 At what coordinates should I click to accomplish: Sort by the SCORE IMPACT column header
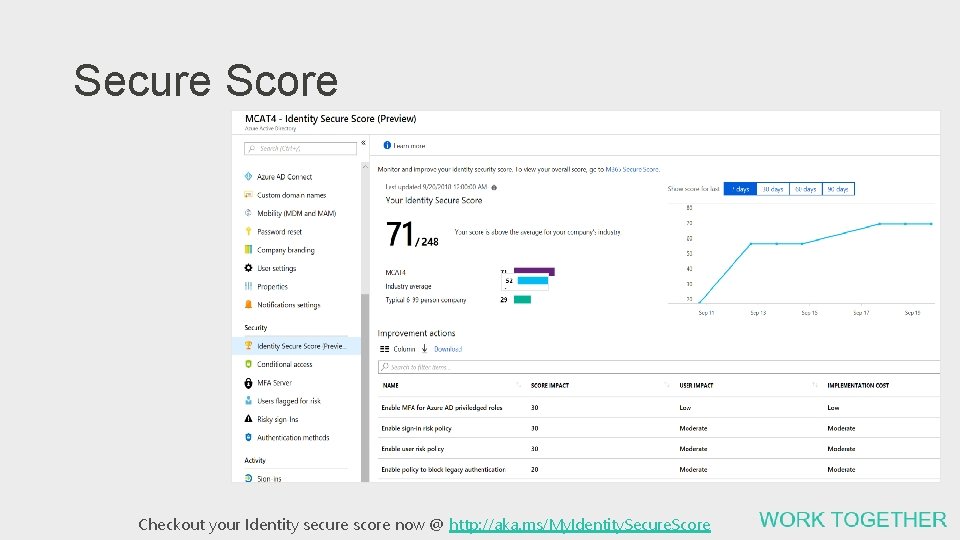click(550, 386)
